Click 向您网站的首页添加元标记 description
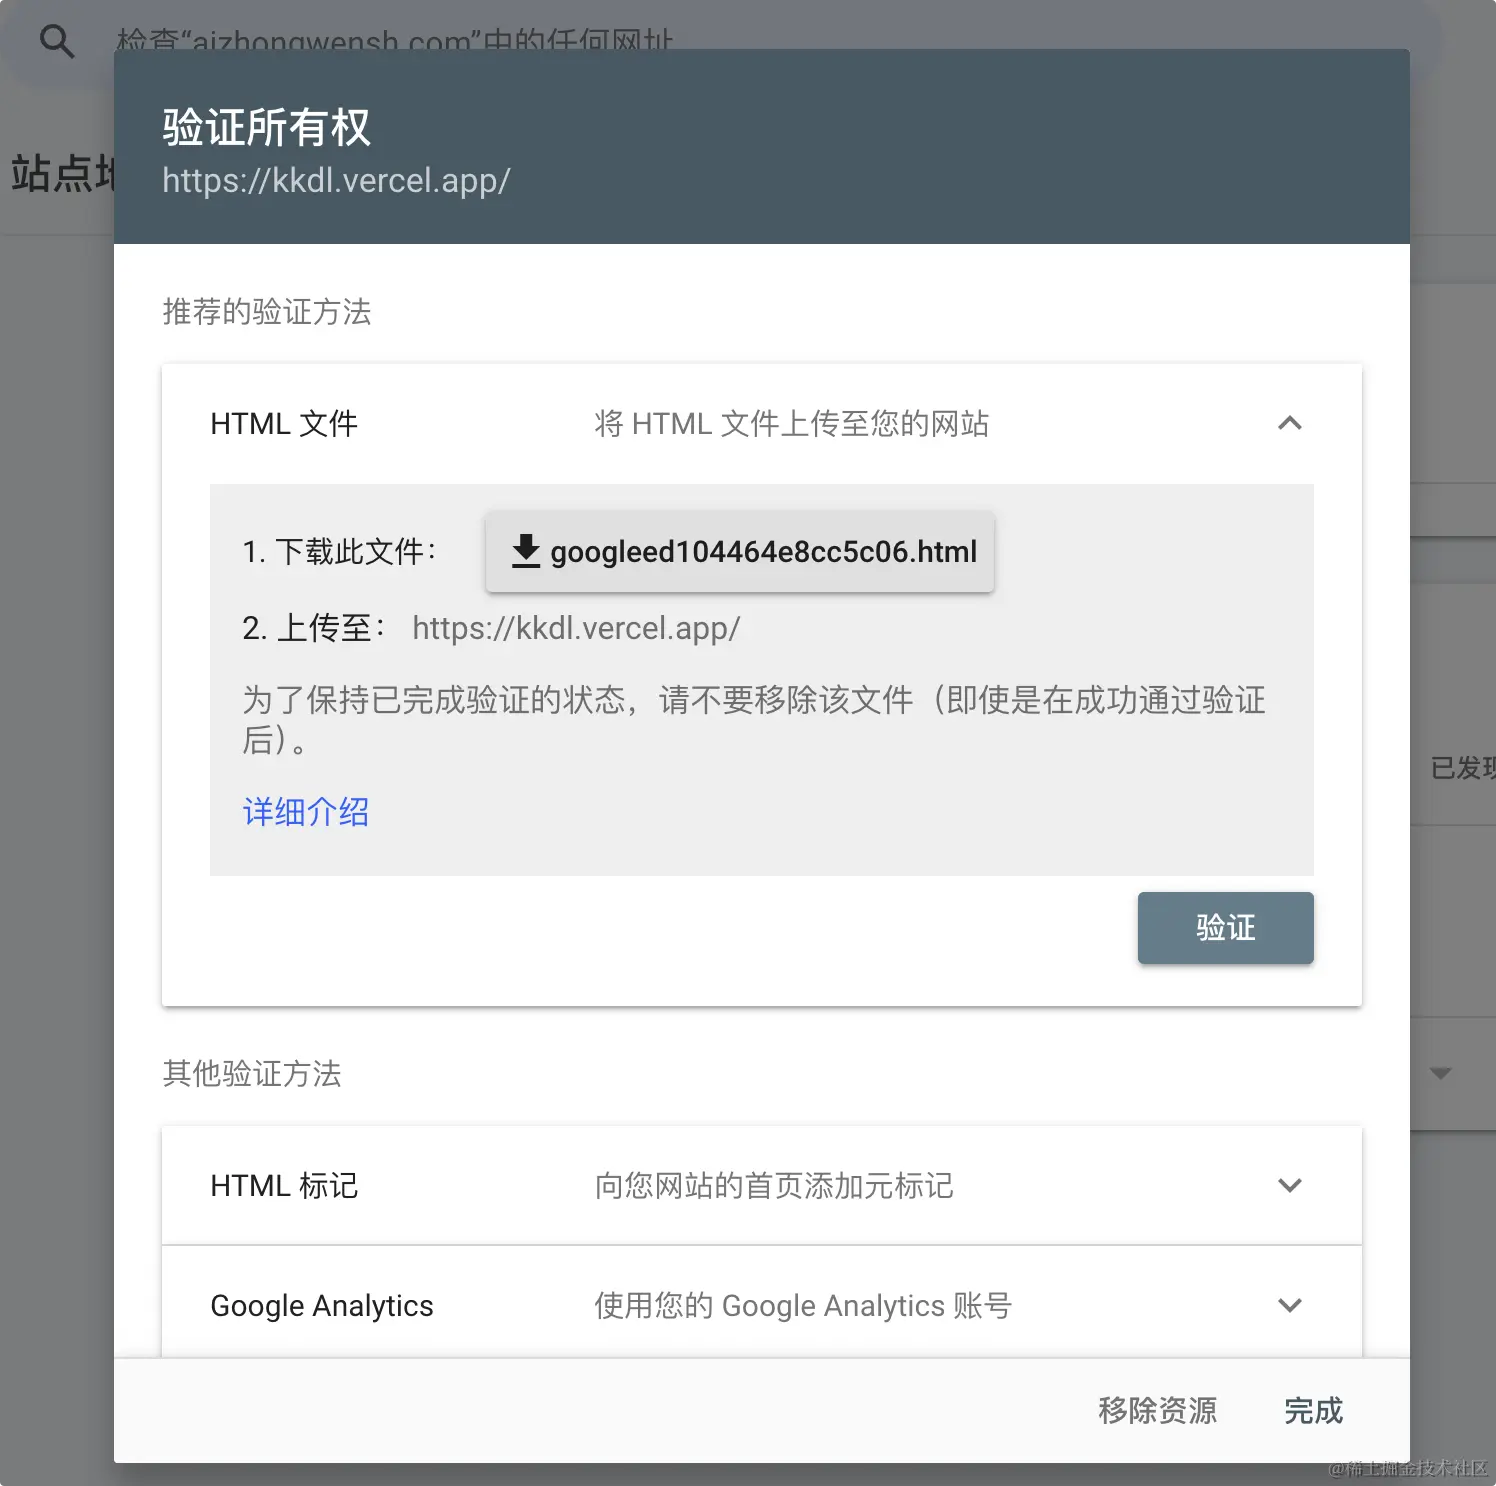 pyautogui.click(x=774, y=1186)
